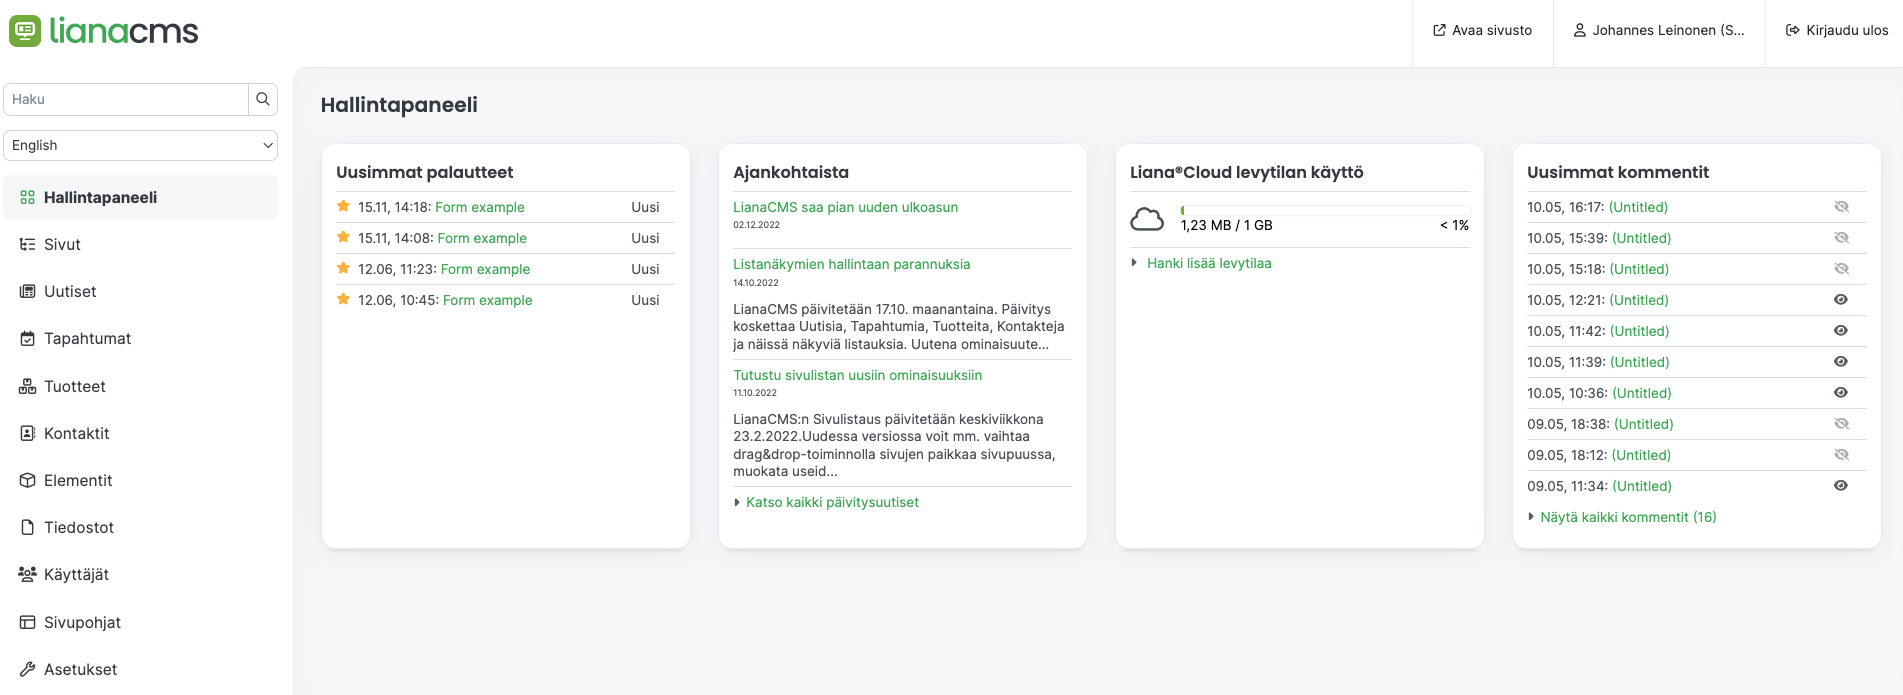
Task: Open Form example from 15.11, 14:08
Action: pos(482,238)
